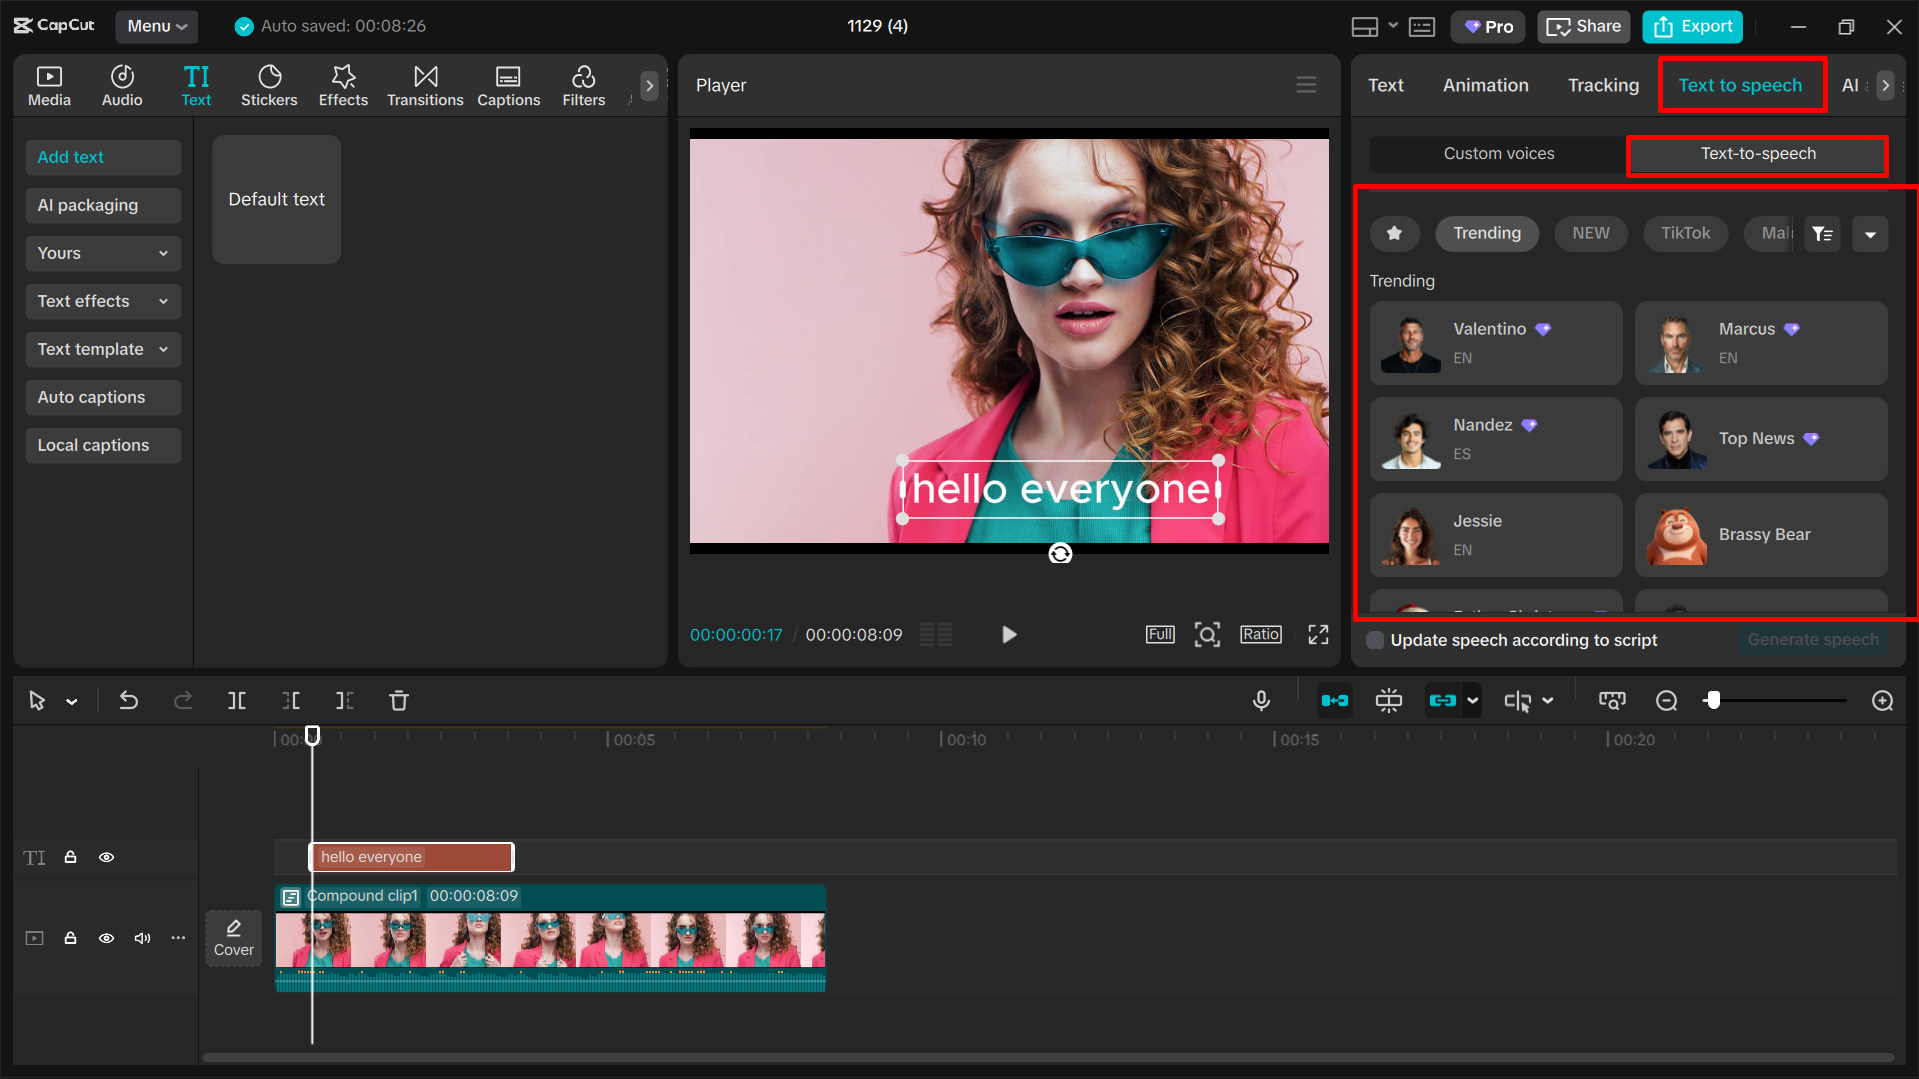The image size is (1919, 1079).
Task: Select the Custom voices tab
Action: [x=1498, y=154]
